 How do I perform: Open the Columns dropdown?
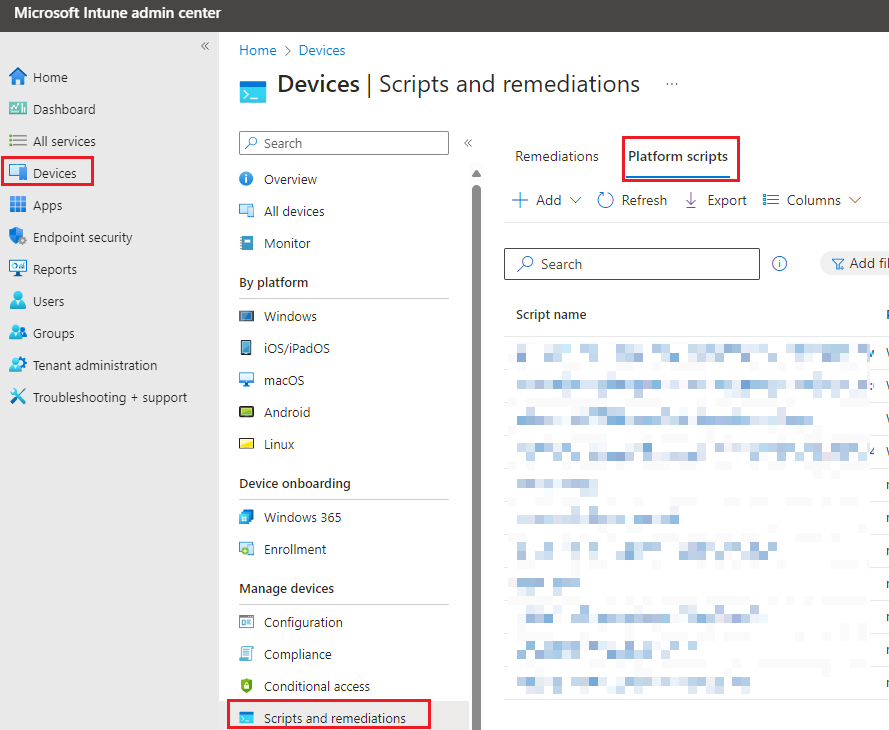pos(811,200)
